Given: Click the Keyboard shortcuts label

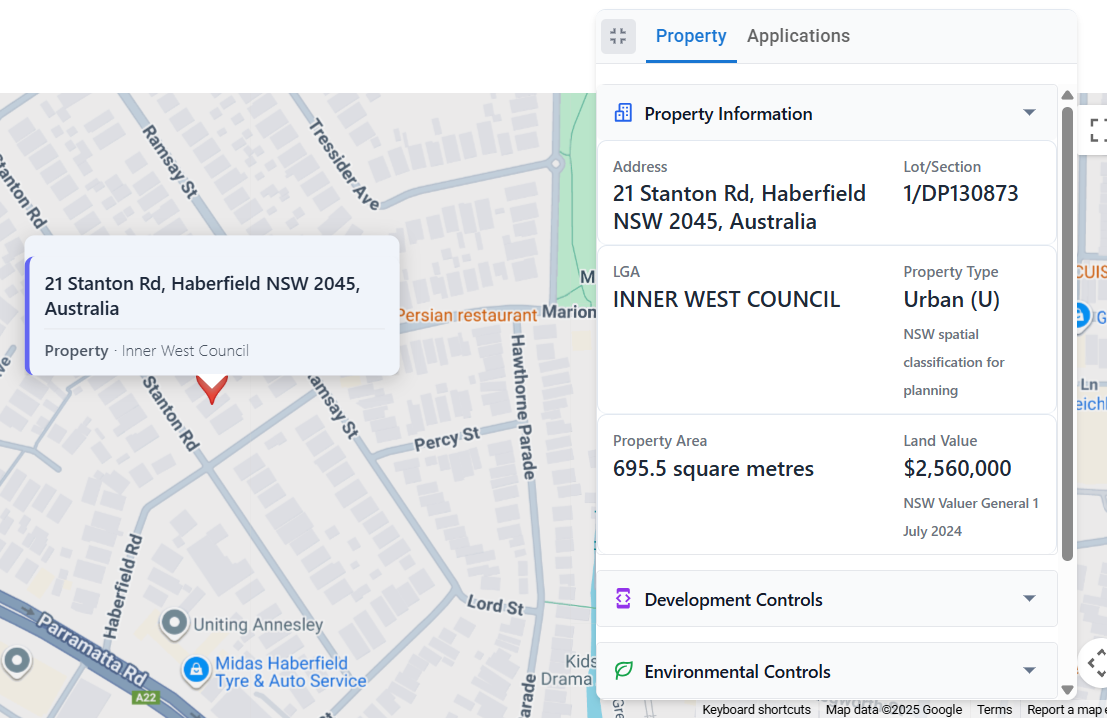Looking at the screenshot, I should (756, 709).
